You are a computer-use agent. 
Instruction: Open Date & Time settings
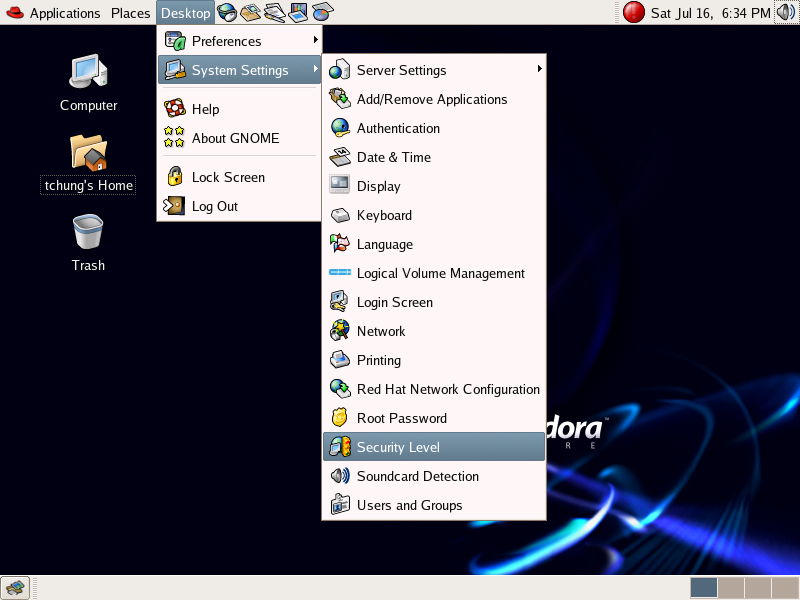(434, 157)
